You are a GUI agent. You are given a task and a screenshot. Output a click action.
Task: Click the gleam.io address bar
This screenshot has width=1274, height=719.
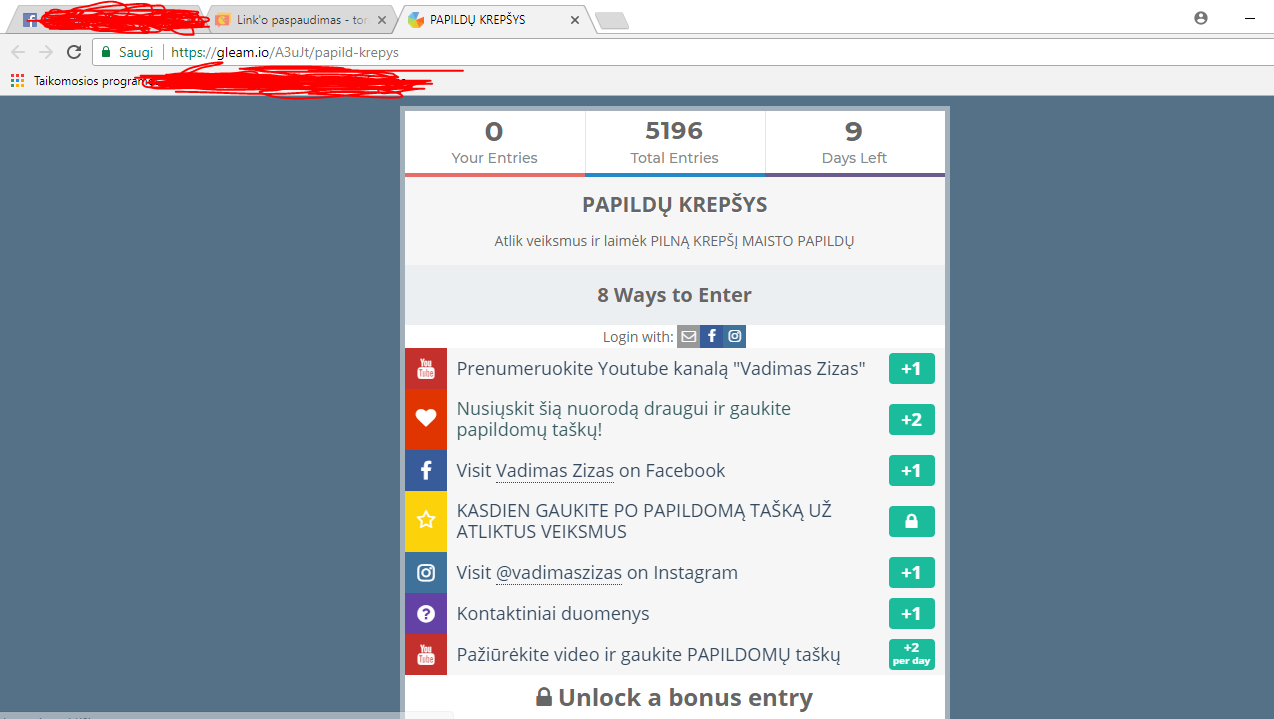click(680, 52)
